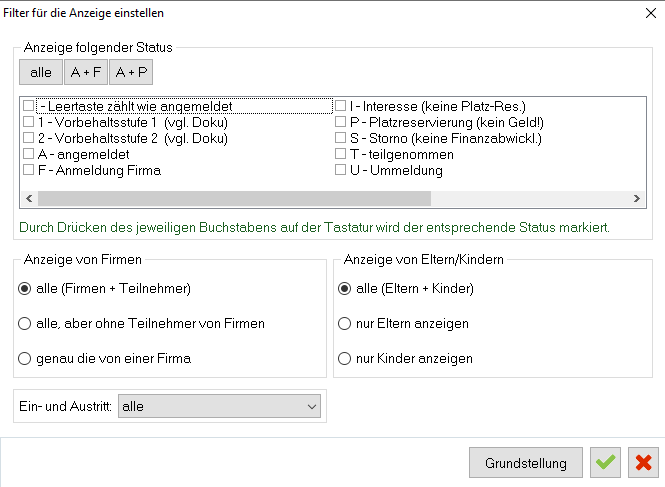Enable 'T - teilgenommen' checkbox
Viewport: 665px width, 487px height.
[x=341, y=154]
